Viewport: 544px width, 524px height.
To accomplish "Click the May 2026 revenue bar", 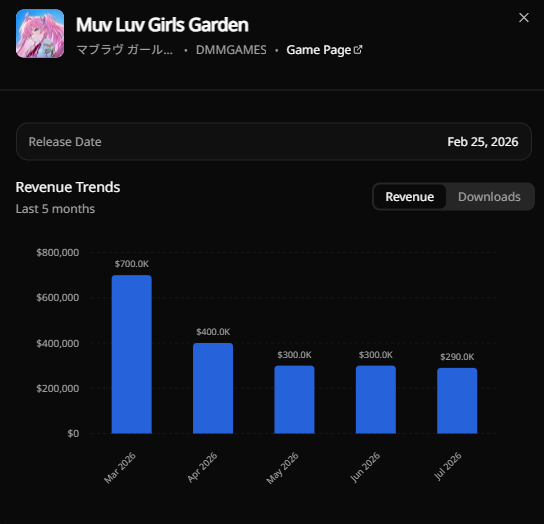I will 294,399.
